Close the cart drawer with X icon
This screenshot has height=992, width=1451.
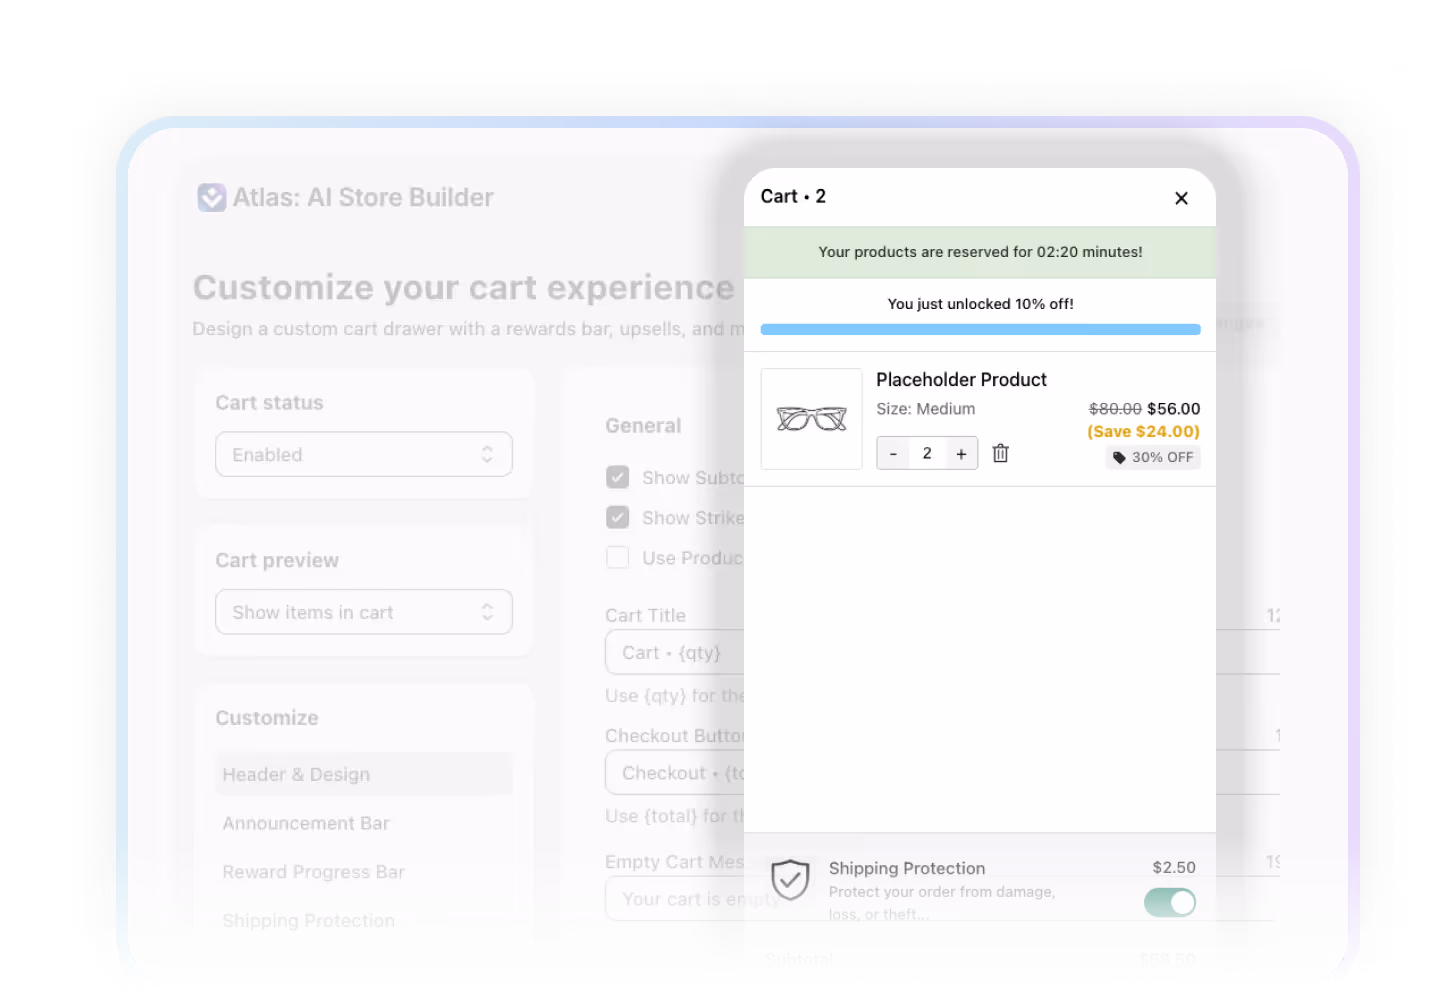point(1181,198)
